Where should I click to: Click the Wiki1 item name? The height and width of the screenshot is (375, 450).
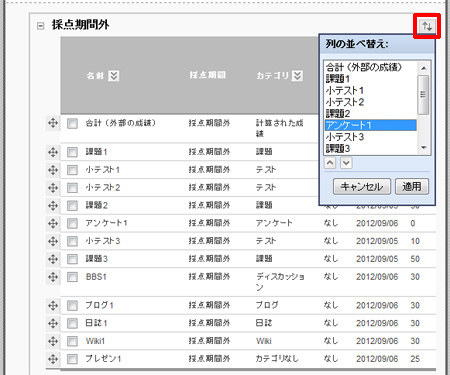click(x=95, y=341)
